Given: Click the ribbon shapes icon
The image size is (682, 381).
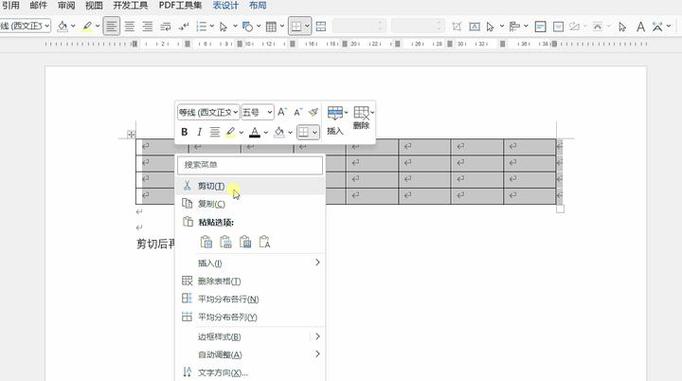Looking at the screenshot, I should tap(247, 27).
